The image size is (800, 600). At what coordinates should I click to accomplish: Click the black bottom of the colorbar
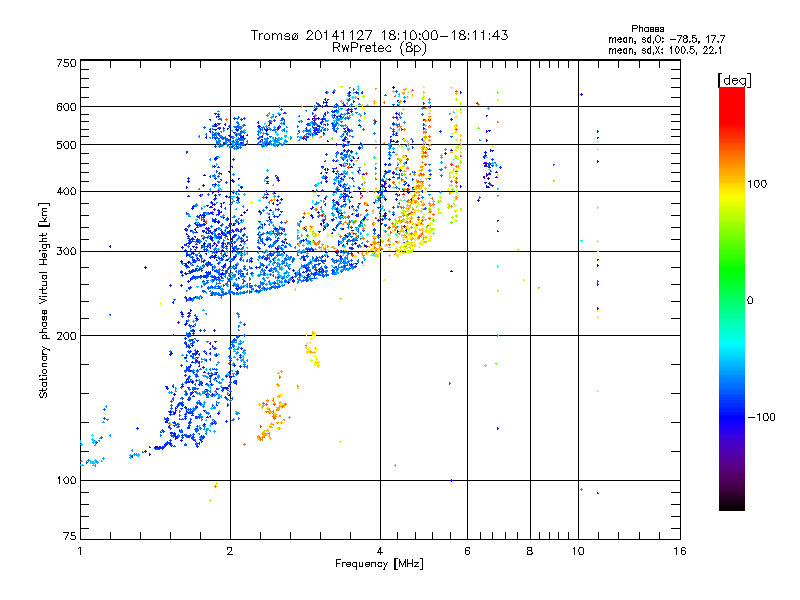[x=732, y=503]
